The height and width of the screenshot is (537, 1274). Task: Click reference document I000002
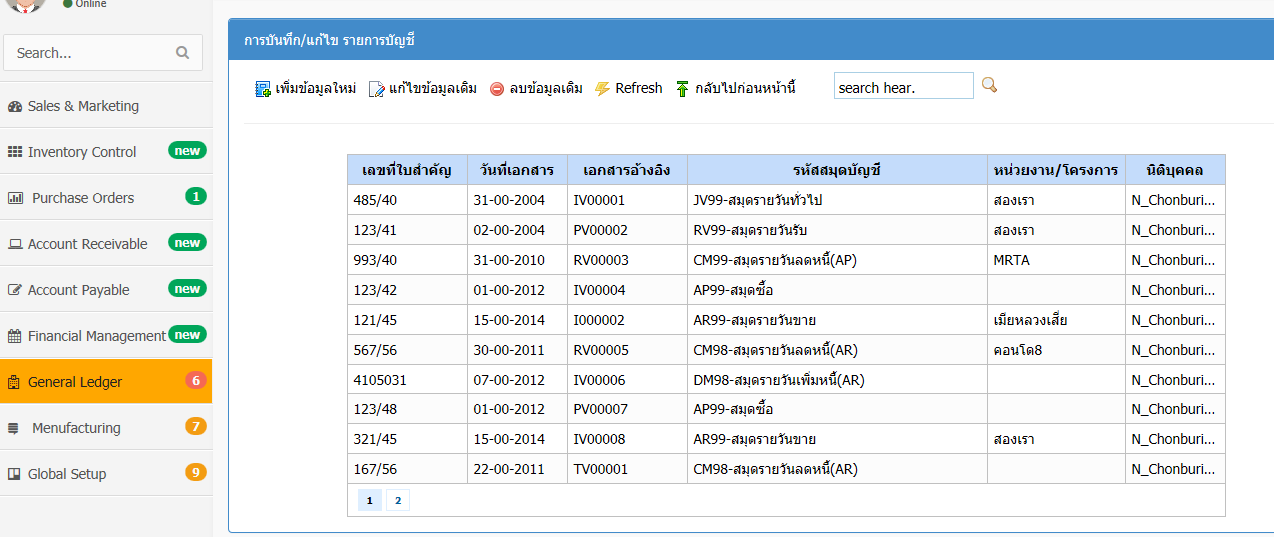coord(627,320)
